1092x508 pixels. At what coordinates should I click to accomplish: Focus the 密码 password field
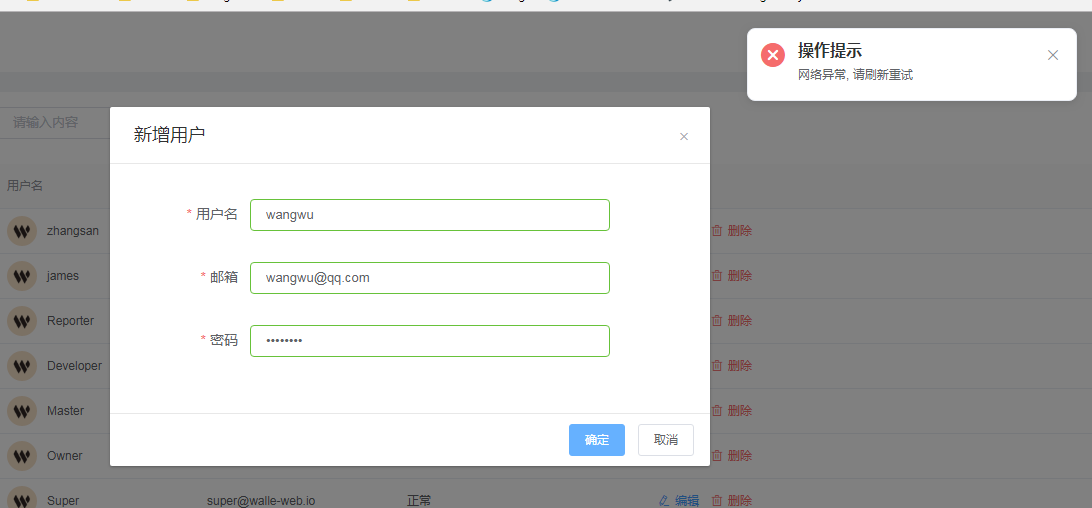pos(430,341)
